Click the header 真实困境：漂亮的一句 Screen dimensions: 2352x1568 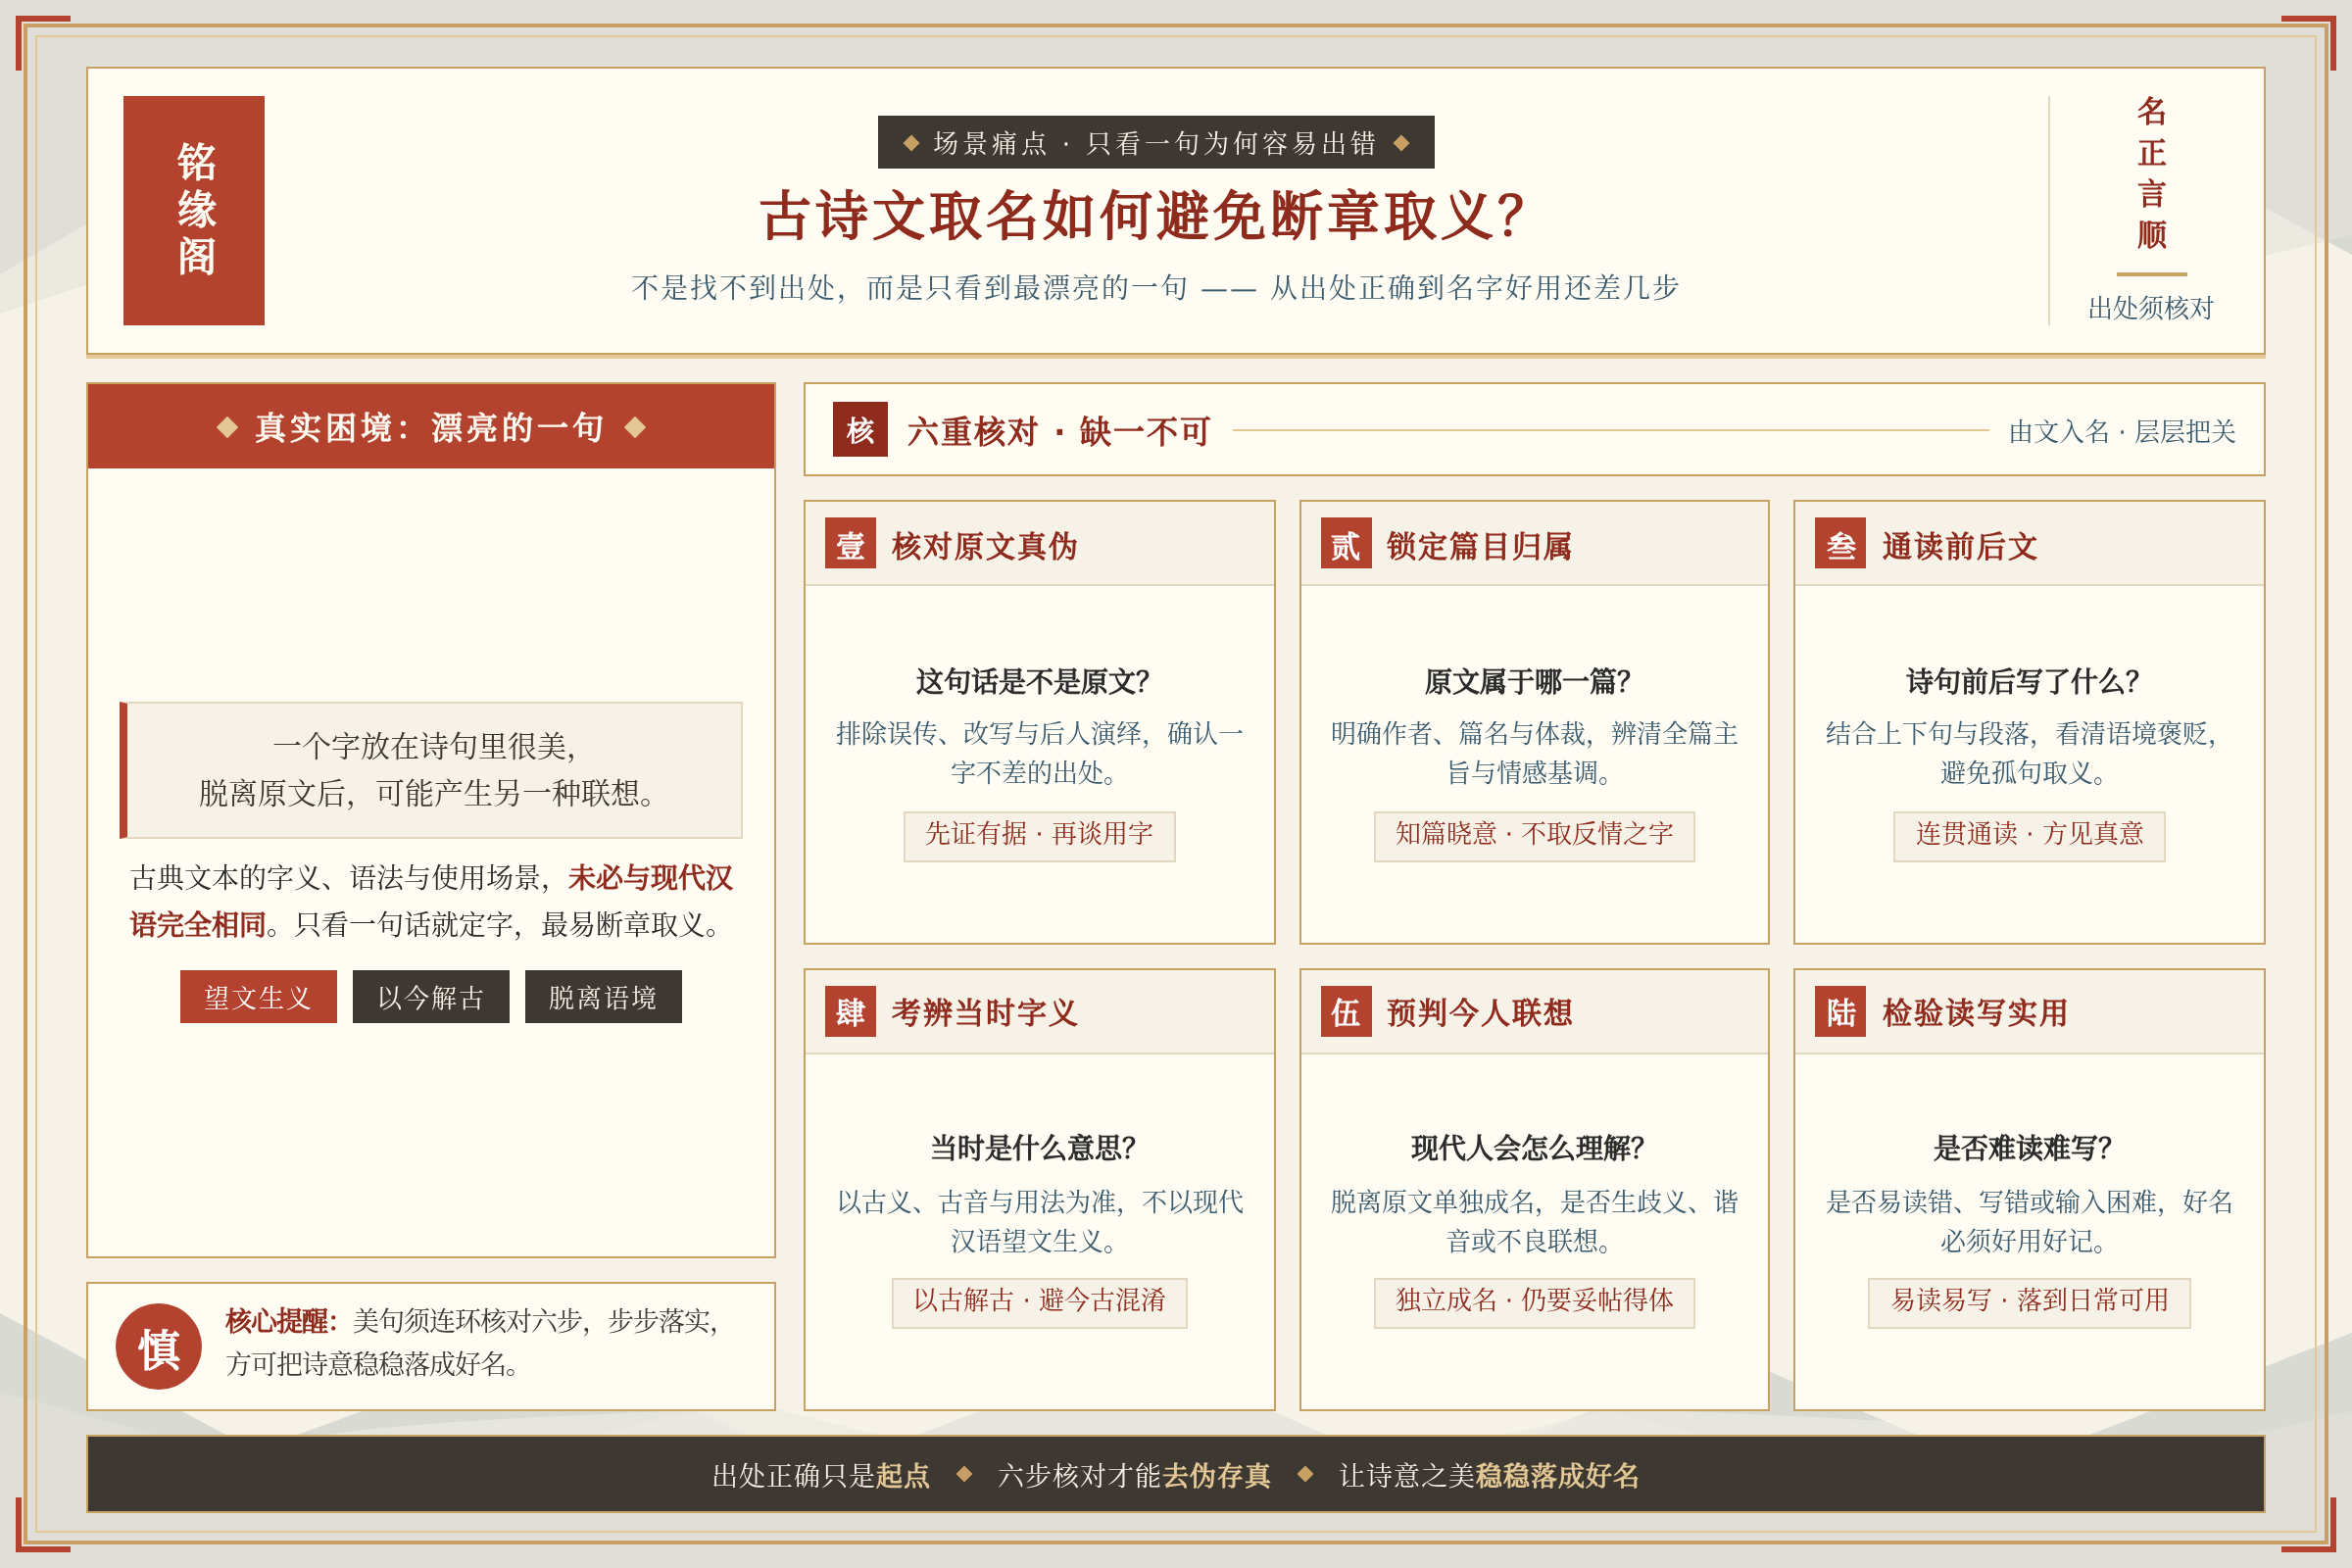pyautogui.click(x=431, y=427)
